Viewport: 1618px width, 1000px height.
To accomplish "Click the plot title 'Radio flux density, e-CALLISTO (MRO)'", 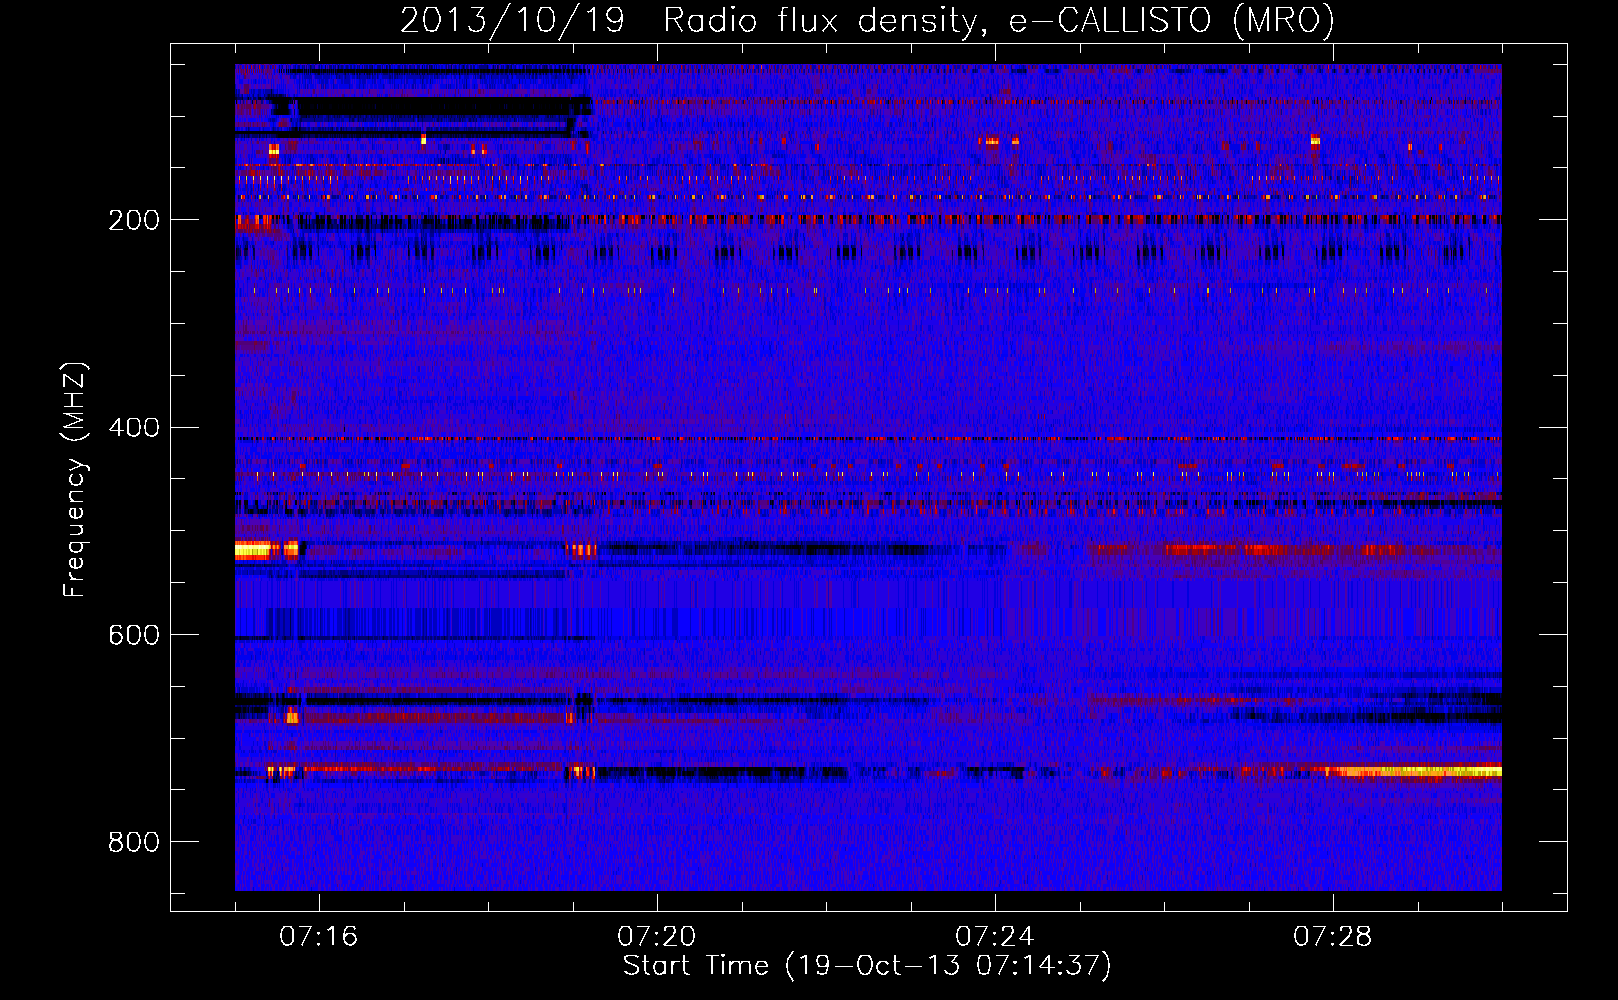I will (x=998, y=20).
